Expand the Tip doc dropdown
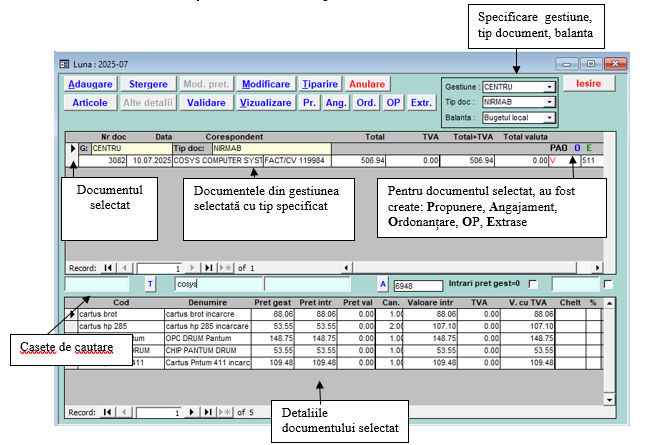The image size is (658, 445). tap(549, 101)
